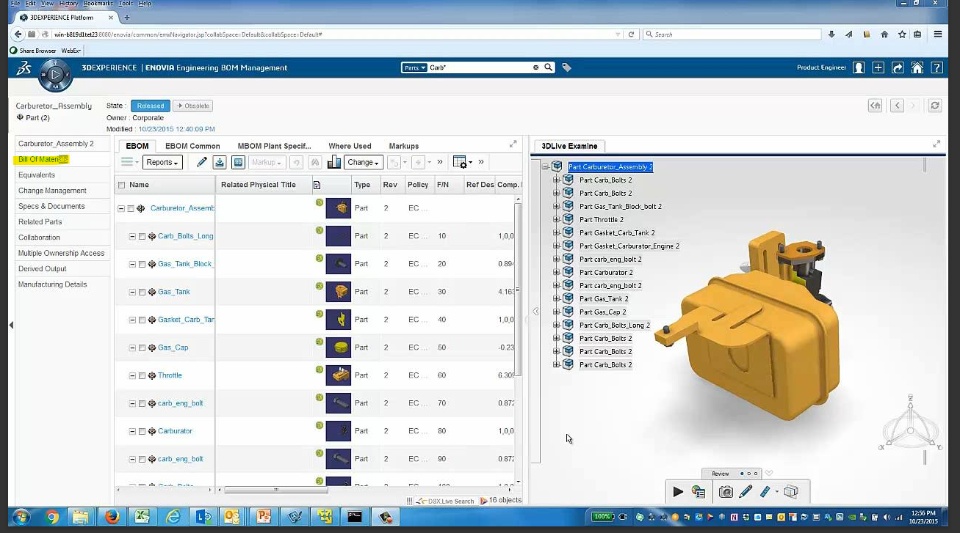Open the 3DEXPERIENCE compass icon
Screen dimensions: 960x533
pyautogui.click(x=55, y=75)
